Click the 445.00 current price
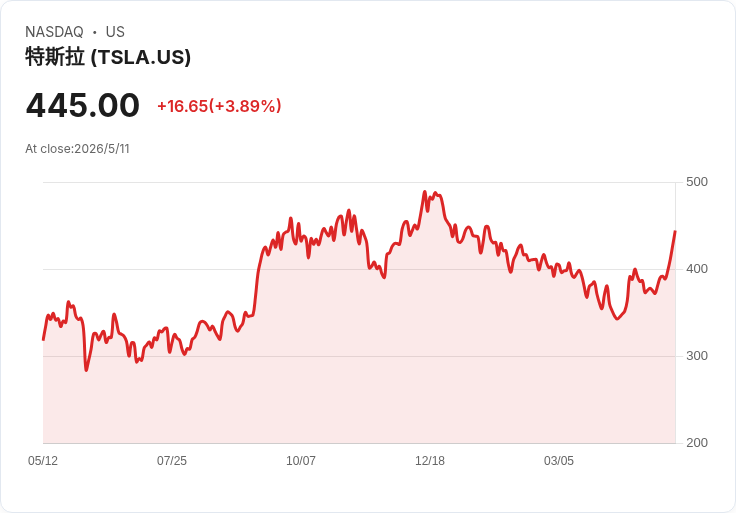The image size is (736, 513). point(83,105)
